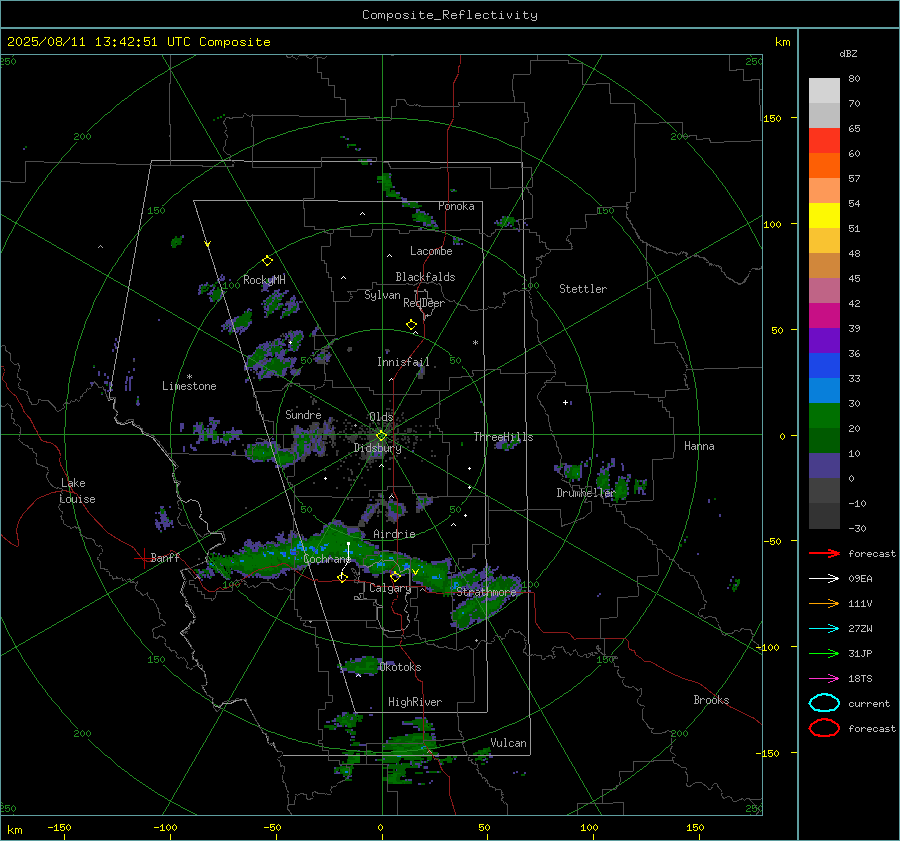The image size is (900, 841).
Task: Click the green 31JP arrow legend icon
Action: [x=824, y=653]
